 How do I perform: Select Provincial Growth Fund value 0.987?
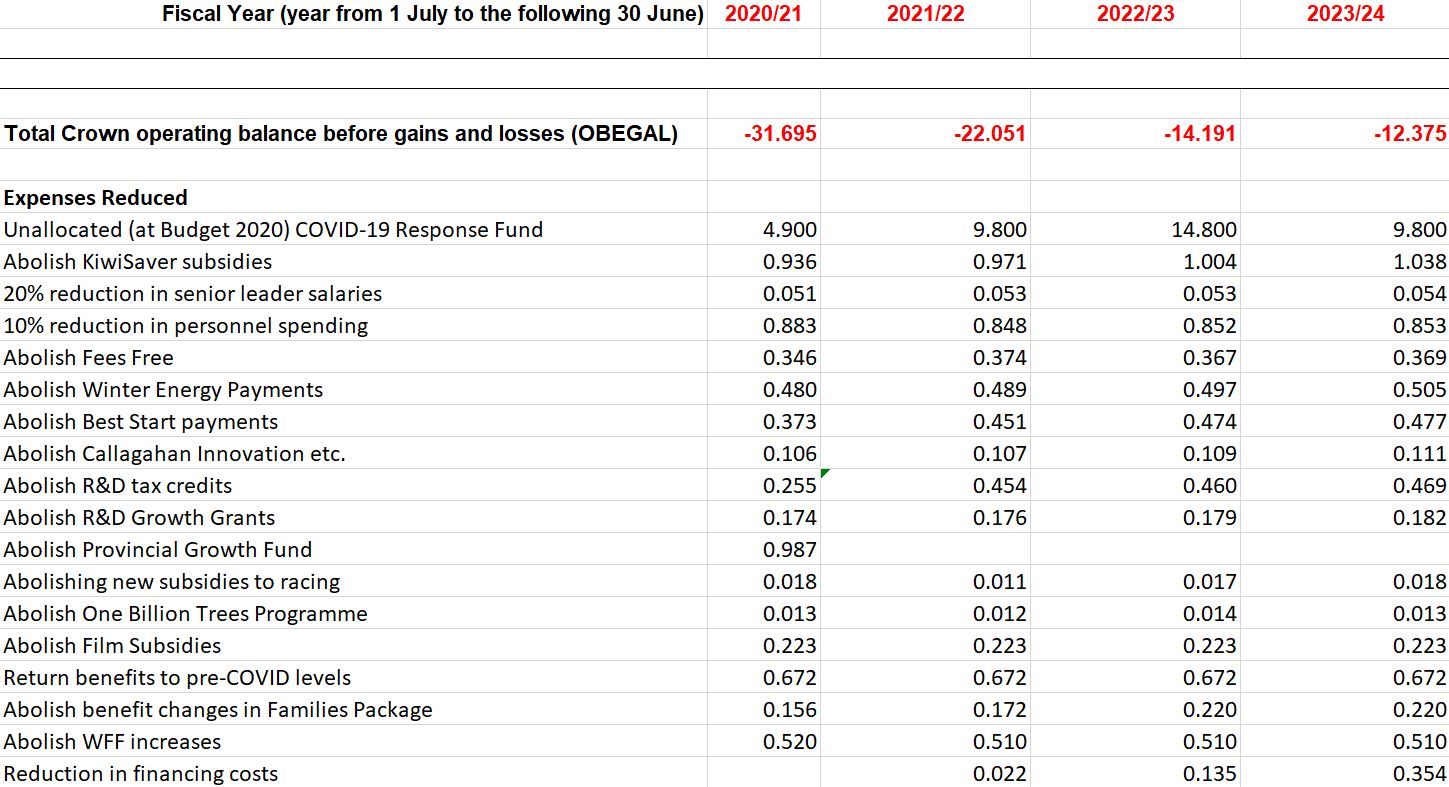pyautogui.click(x=789, y=550)
